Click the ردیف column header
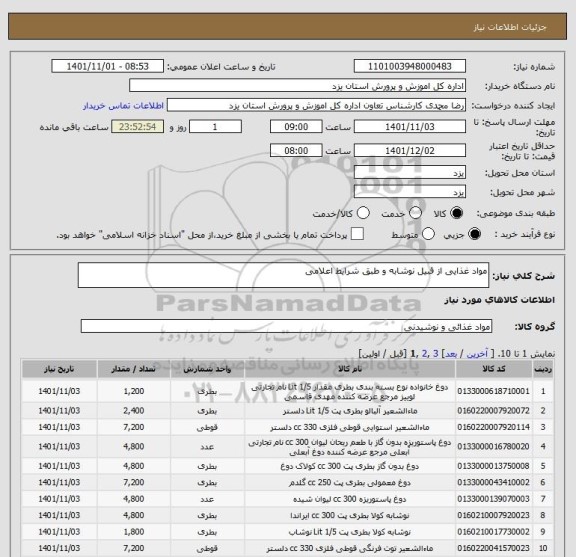The width and height of the screenshot is (576, 557). pos(543,369)
